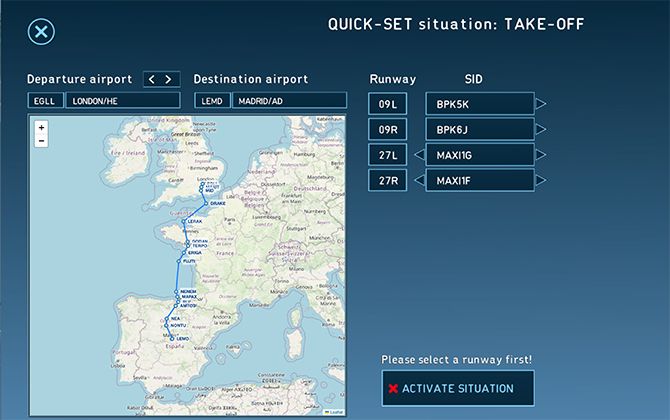Open the MAXI1F SID selector
670x420 pixels.
(480, 180)
